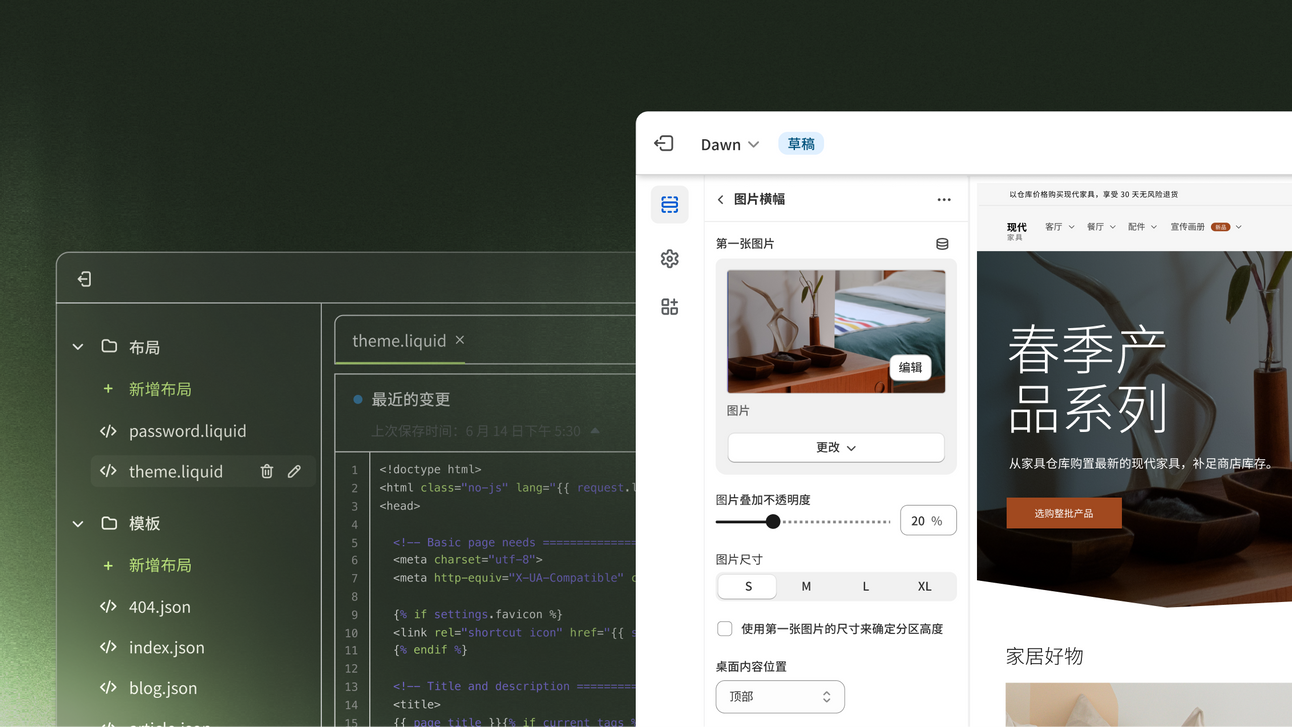This screenshot has width=1292, height=727.
Task: Open 404.json file
Action: (160, 607)
